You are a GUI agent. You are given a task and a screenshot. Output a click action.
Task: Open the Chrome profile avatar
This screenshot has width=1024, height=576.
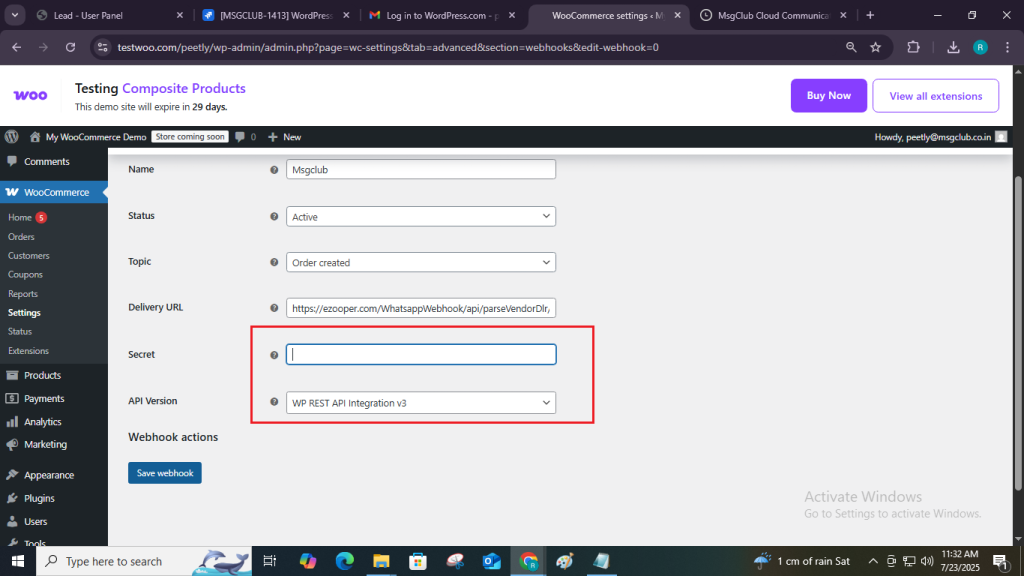pos(980,47)
